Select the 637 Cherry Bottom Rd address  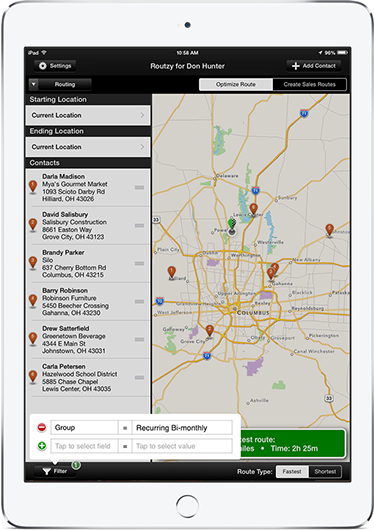(x=74, y=268)
